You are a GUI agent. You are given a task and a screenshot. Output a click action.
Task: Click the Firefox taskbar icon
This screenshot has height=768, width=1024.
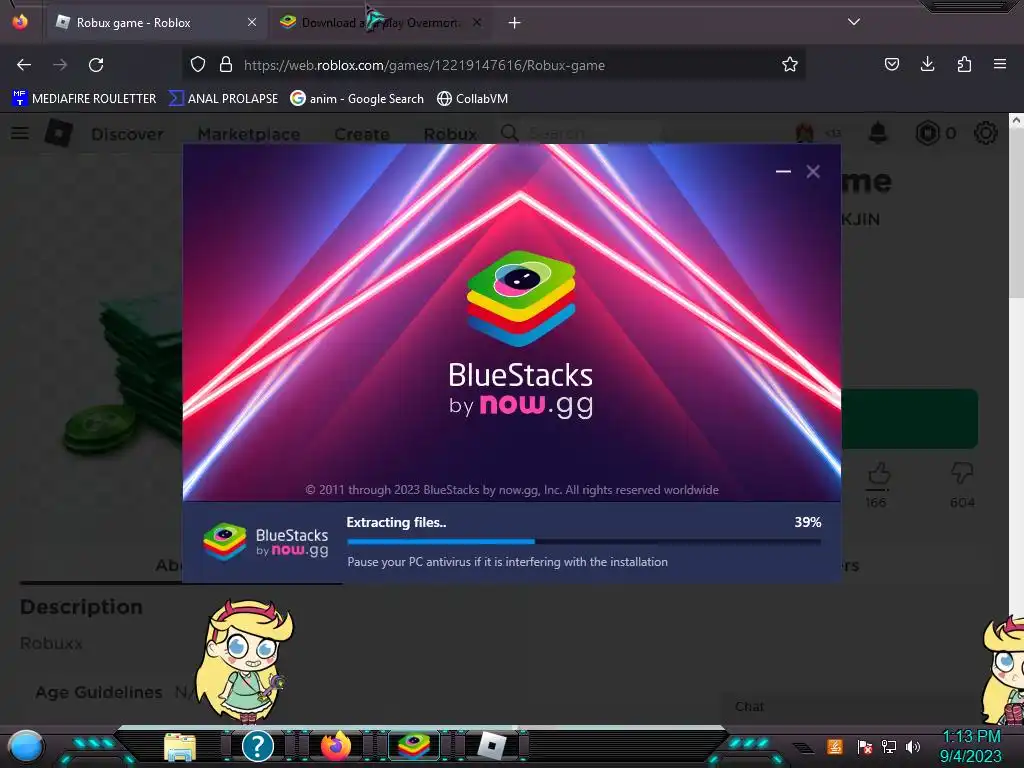click(336, 745)
